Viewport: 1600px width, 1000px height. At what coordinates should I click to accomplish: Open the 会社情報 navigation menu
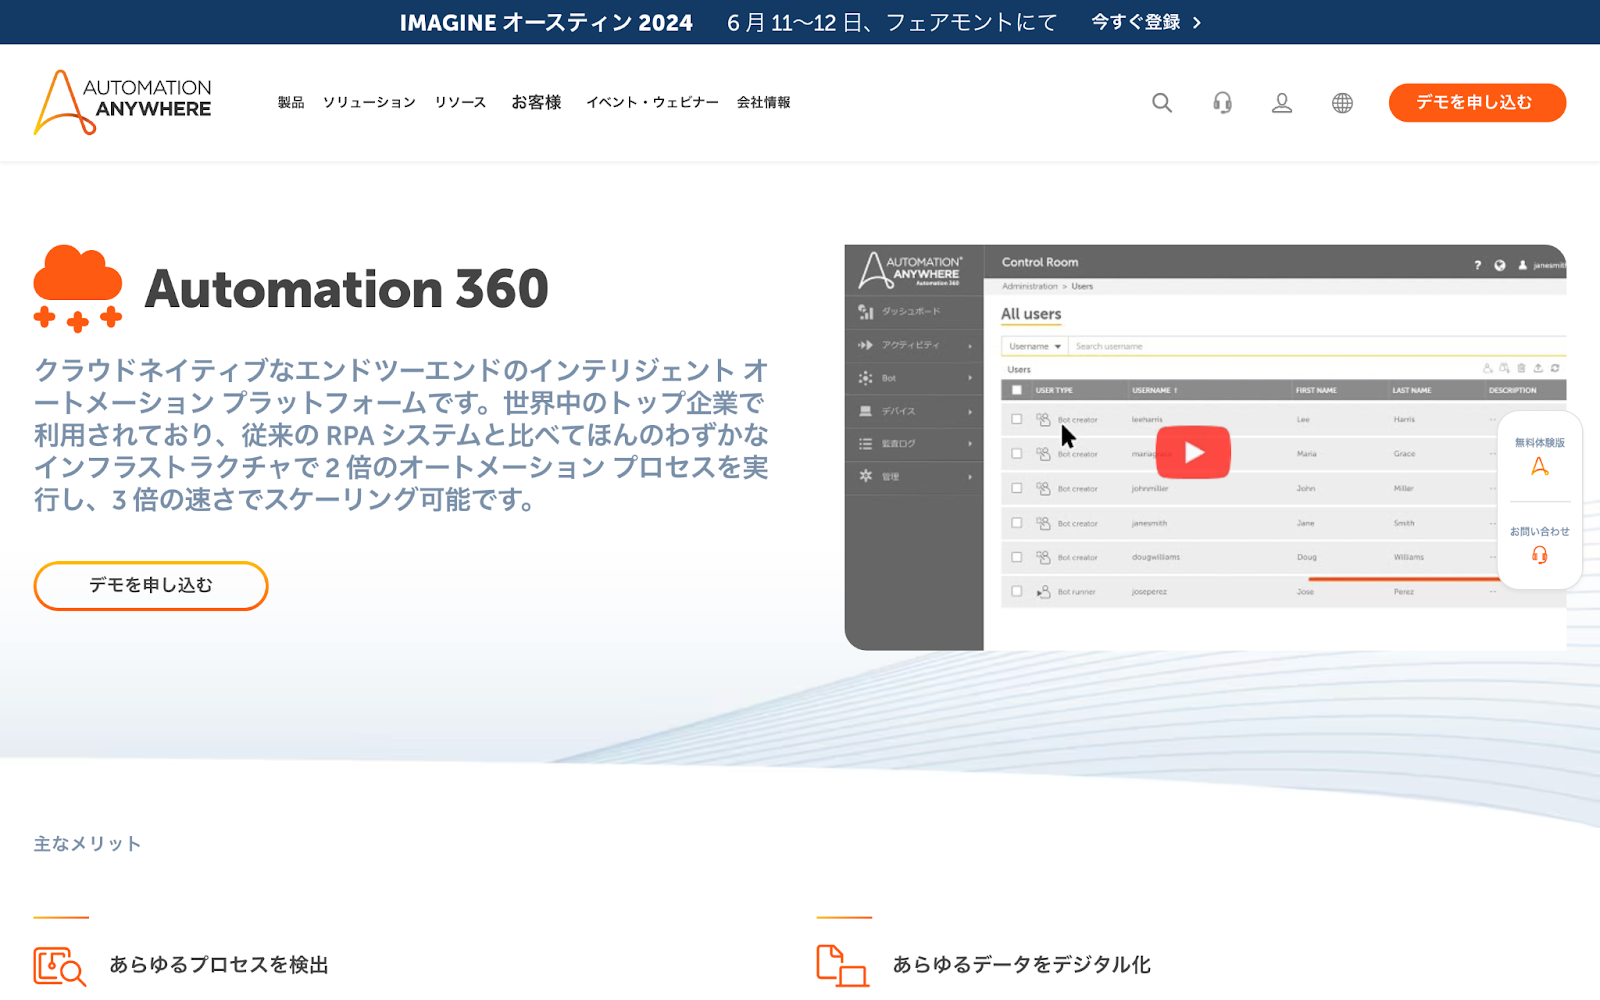764,102
